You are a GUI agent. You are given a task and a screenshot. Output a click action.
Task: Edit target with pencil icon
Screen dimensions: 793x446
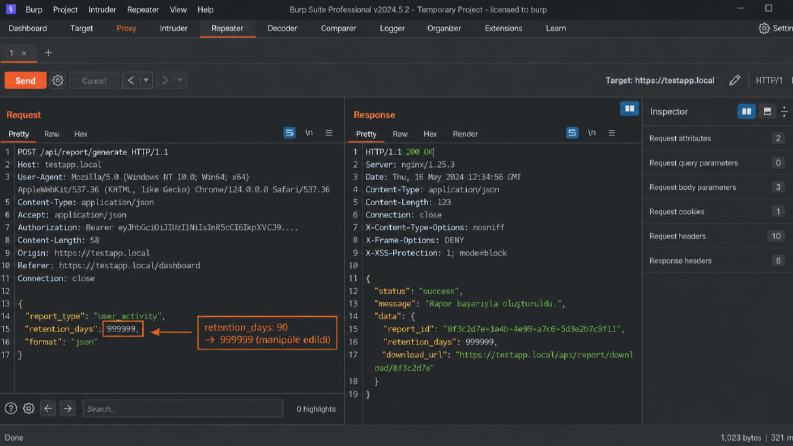pyautogui.click(x=734, y=80)
